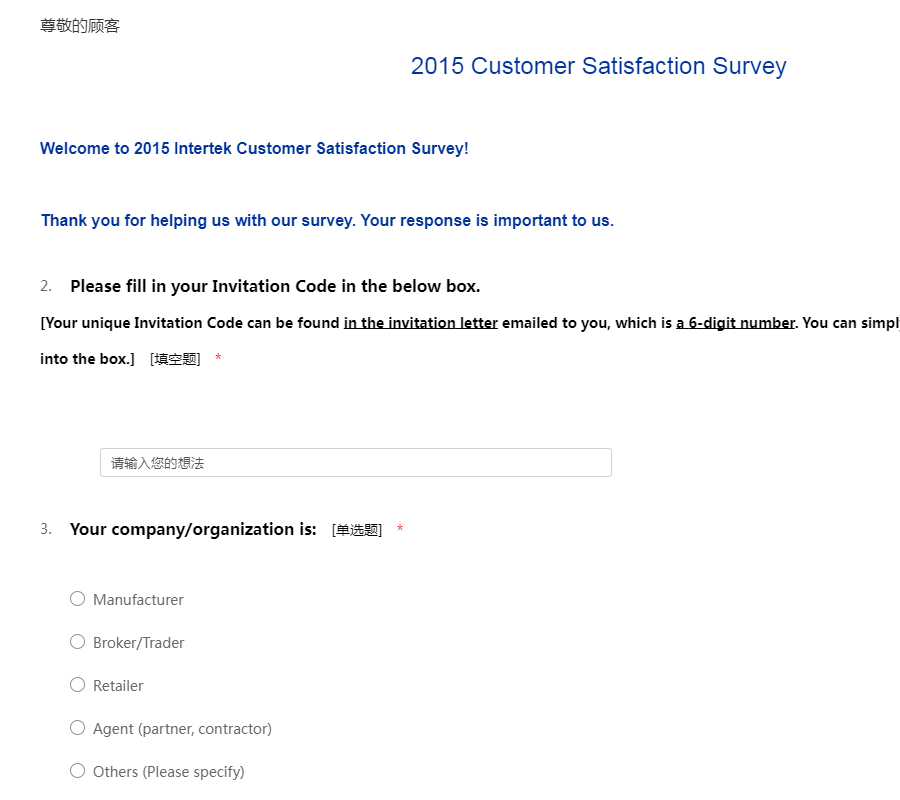The image size is (900, 800).
Task: Pick the Retailer radio button
Action: pos(77,685)
